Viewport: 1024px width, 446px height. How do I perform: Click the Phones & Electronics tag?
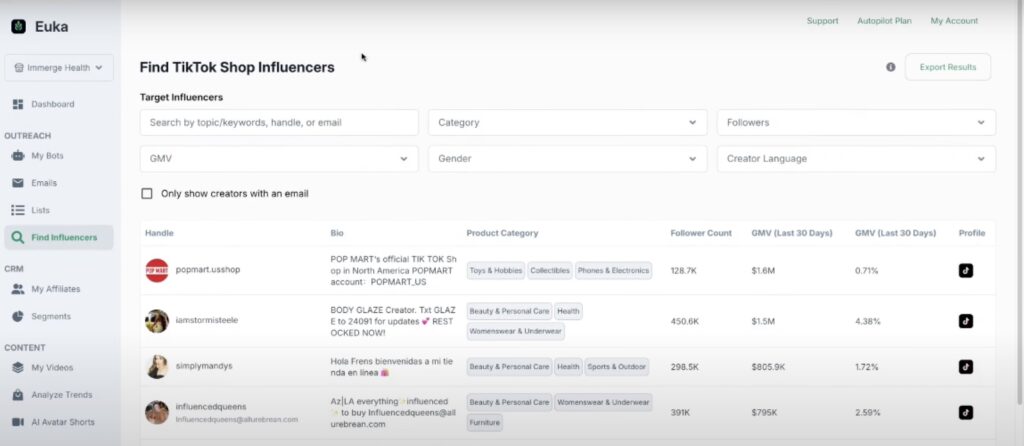click(613, 270)
